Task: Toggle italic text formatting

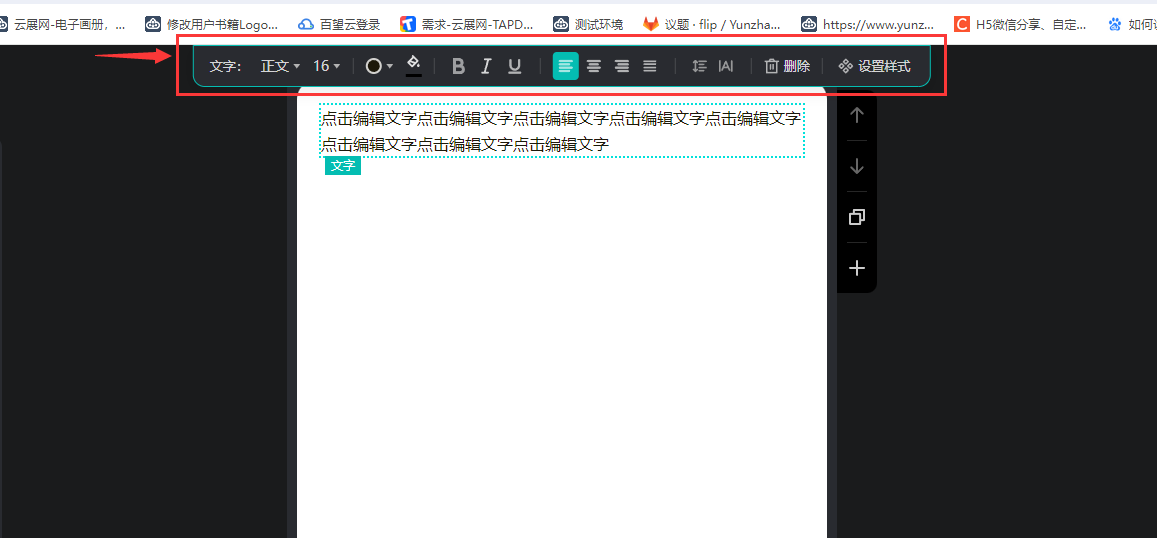Action: point(486,66)
